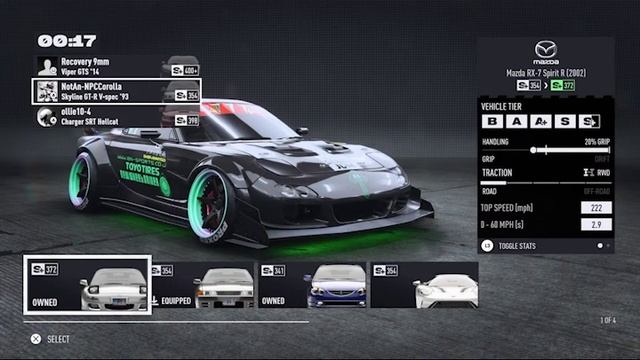Click NotAn-NPCCorolla player avatar
This screenshot has height=360, width=640.
[x=47, y=91]
